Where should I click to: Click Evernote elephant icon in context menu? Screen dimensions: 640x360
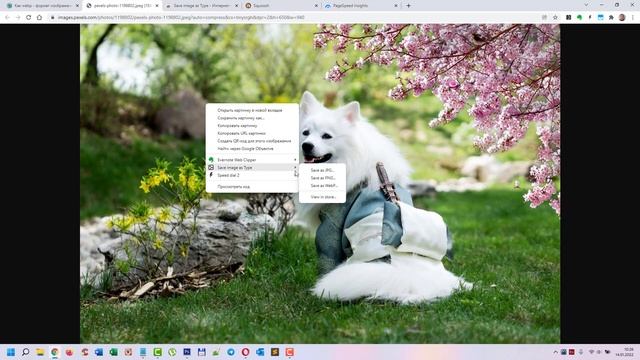(x=211, y=160)
